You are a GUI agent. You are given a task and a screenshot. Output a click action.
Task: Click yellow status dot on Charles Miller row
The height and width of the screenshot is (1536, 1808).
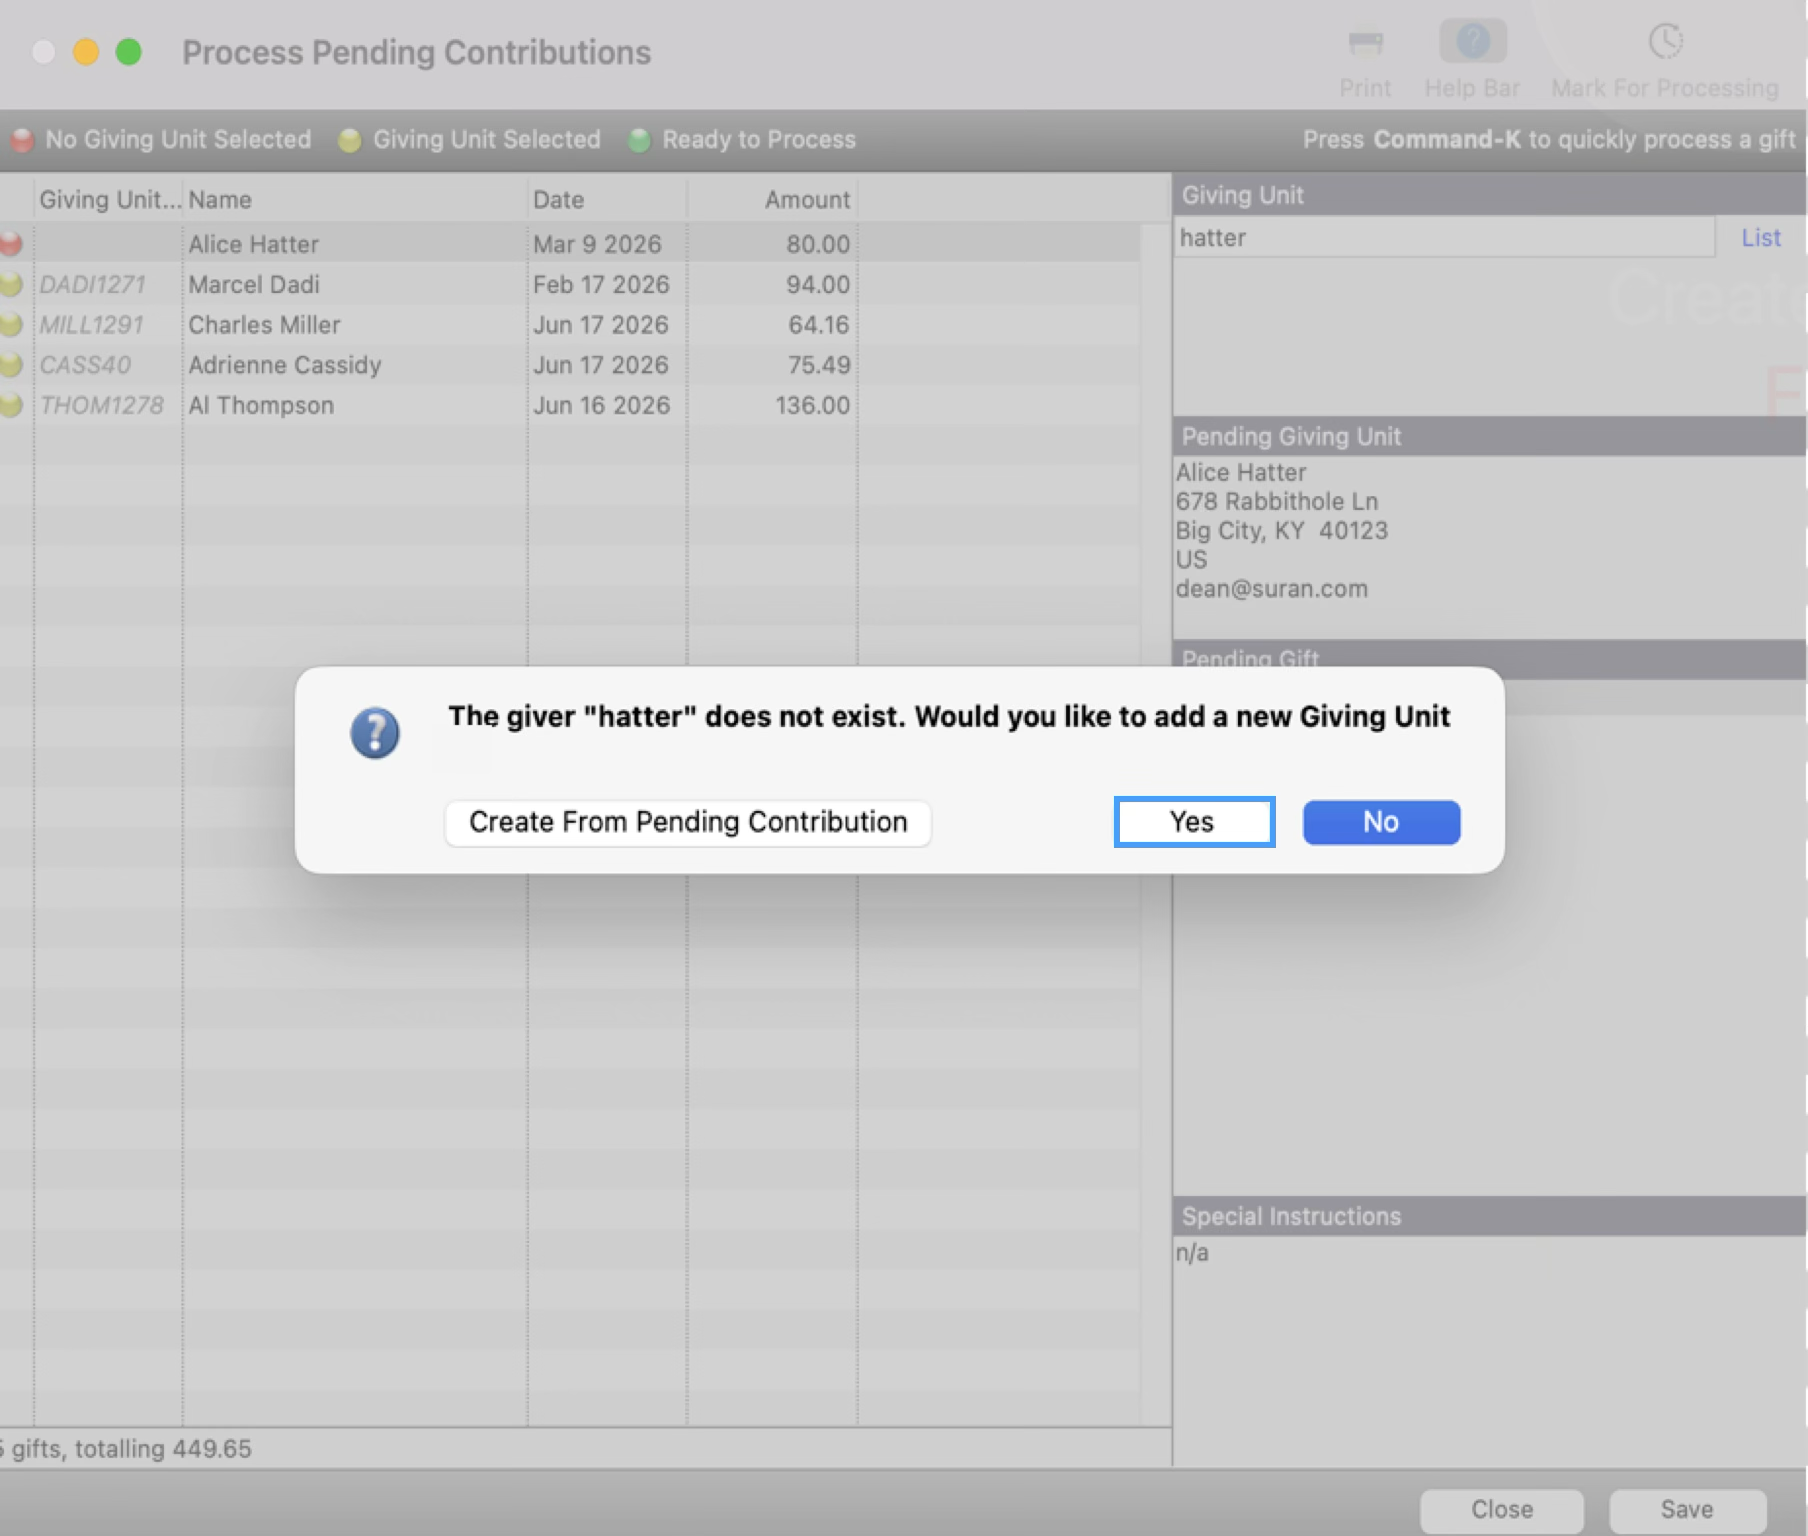[11, 325]
